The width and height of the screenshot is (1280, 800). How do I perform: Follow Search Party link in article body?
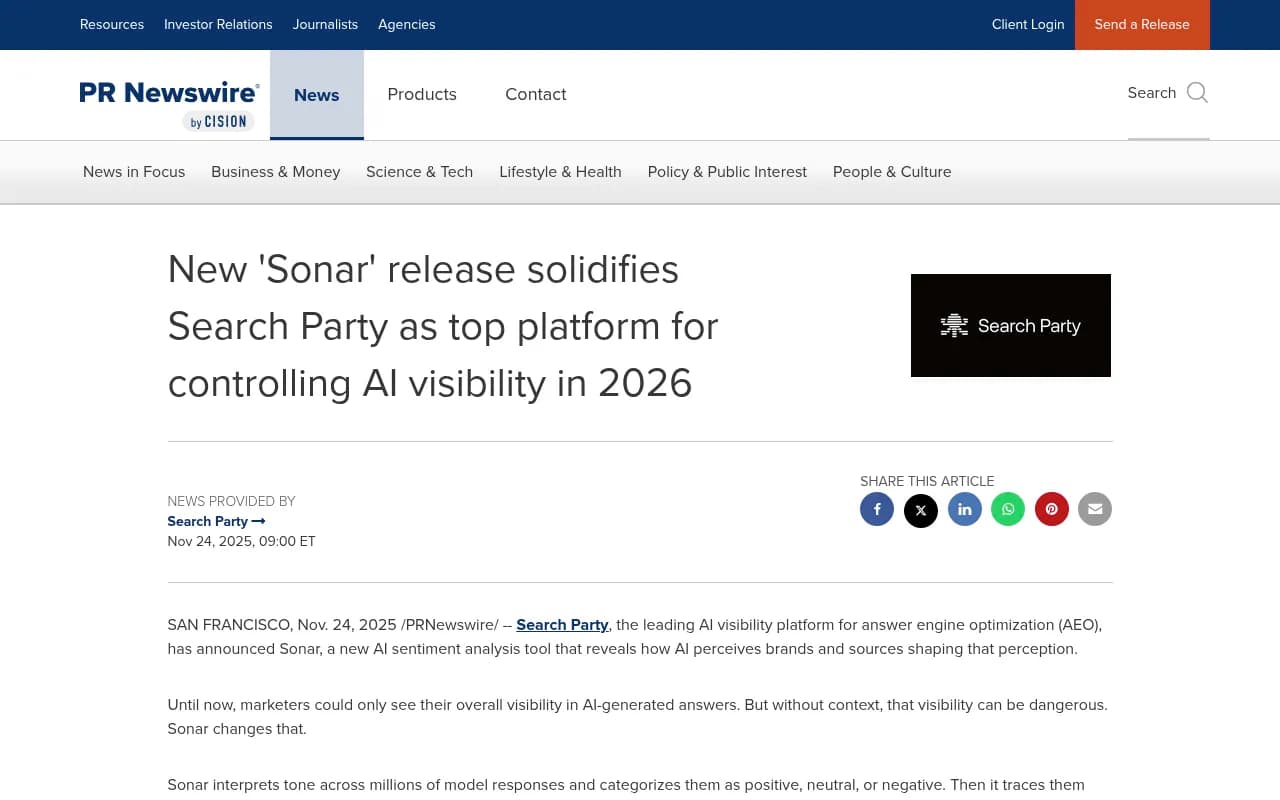(x=562, y=625)
